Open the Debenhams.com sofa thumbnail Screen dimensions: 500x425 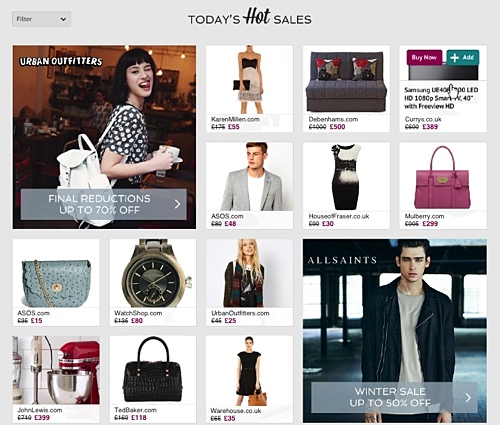tap(346, 80)
